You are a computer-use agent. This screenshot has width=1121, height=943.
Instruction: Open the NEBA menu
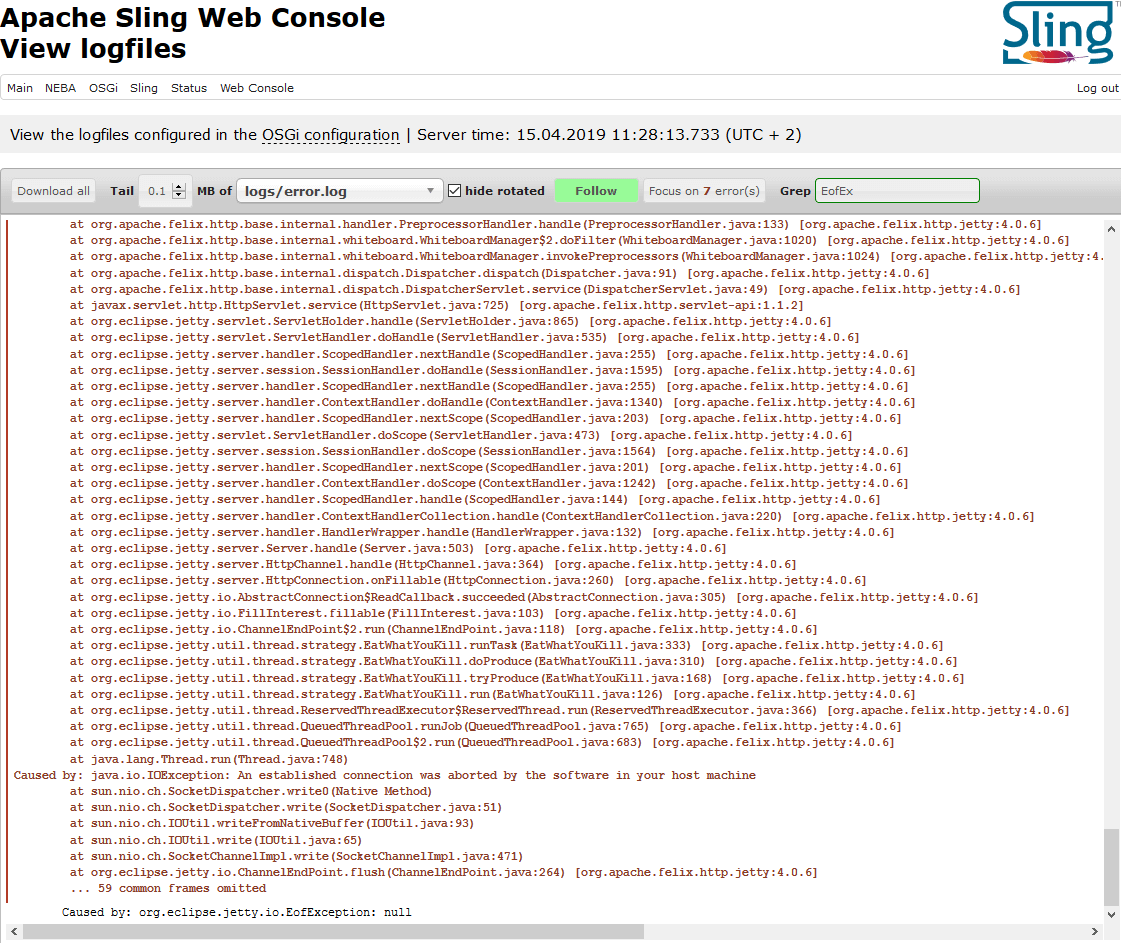60,88
